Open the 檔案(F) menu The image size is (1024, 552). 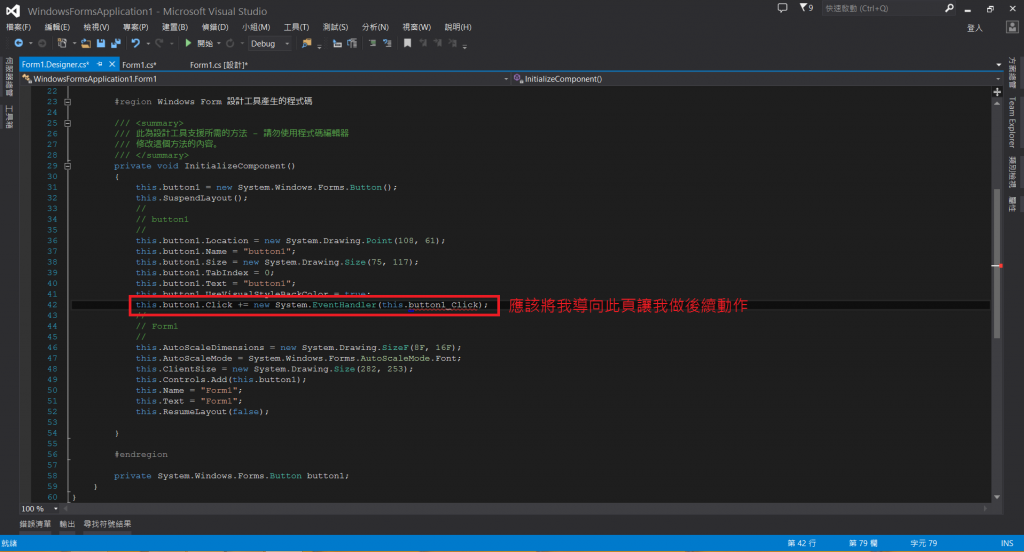click(18, 27)
